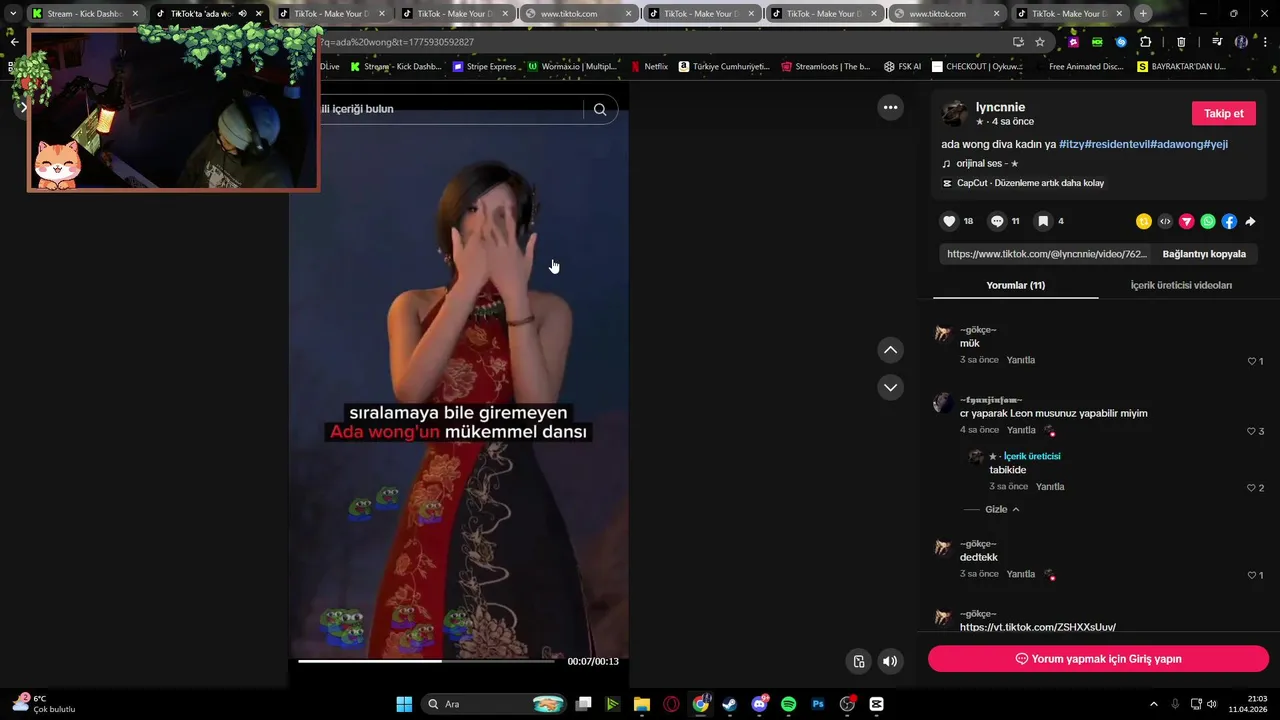Show hidden system tray icons chevron
The image size is (1280, 720).
click(x=1154, y=704)
